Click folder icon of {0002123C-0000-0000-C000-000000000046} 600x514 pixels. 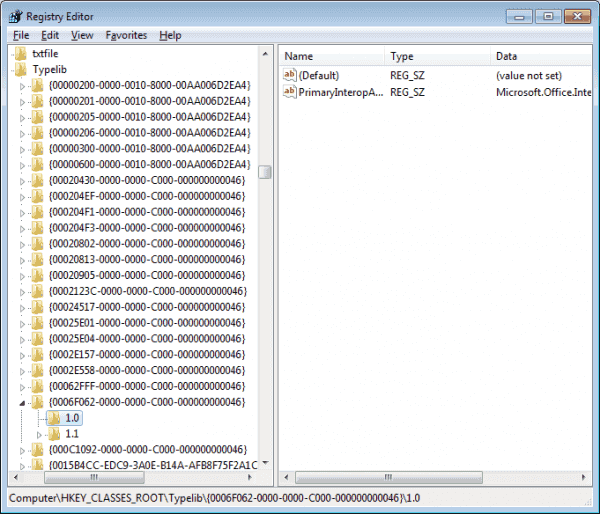[38, 291]
